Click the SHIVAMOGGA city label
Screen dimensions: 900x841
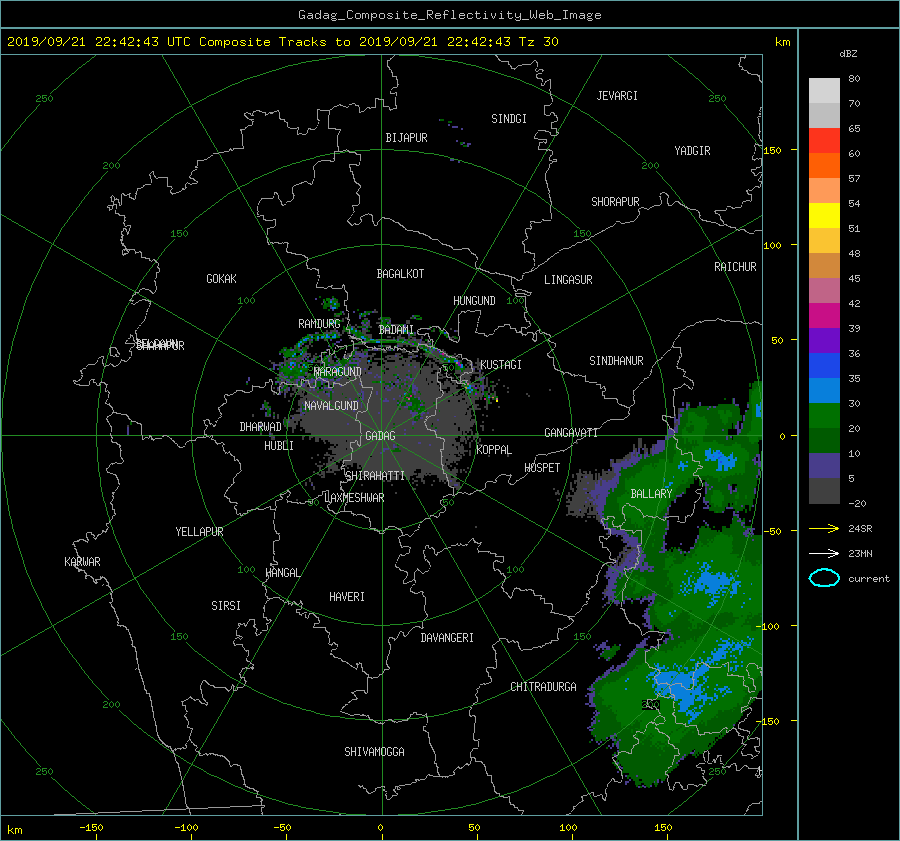tap(374, 752)
